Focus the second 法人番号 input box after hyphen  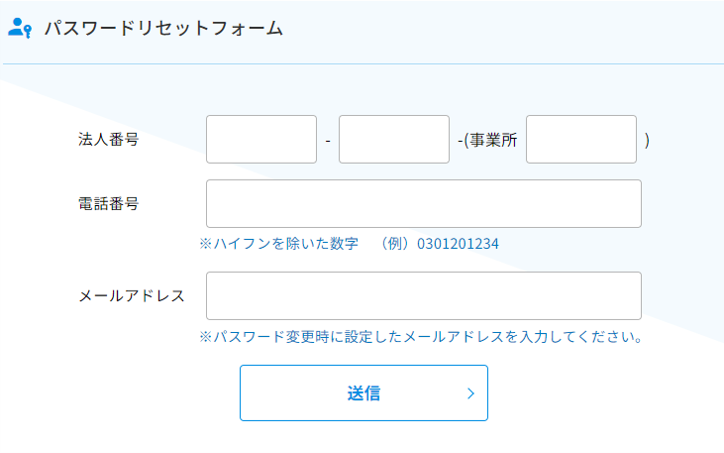pos(394,139)
